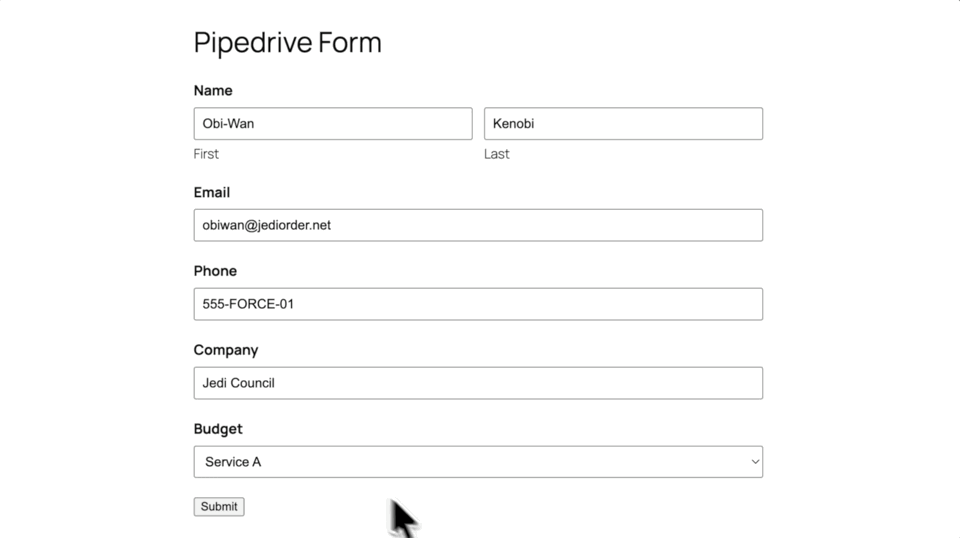Click the 'Service A' selected option text
The height and width of the screenshot is (538, 960).
click(233, 462)
